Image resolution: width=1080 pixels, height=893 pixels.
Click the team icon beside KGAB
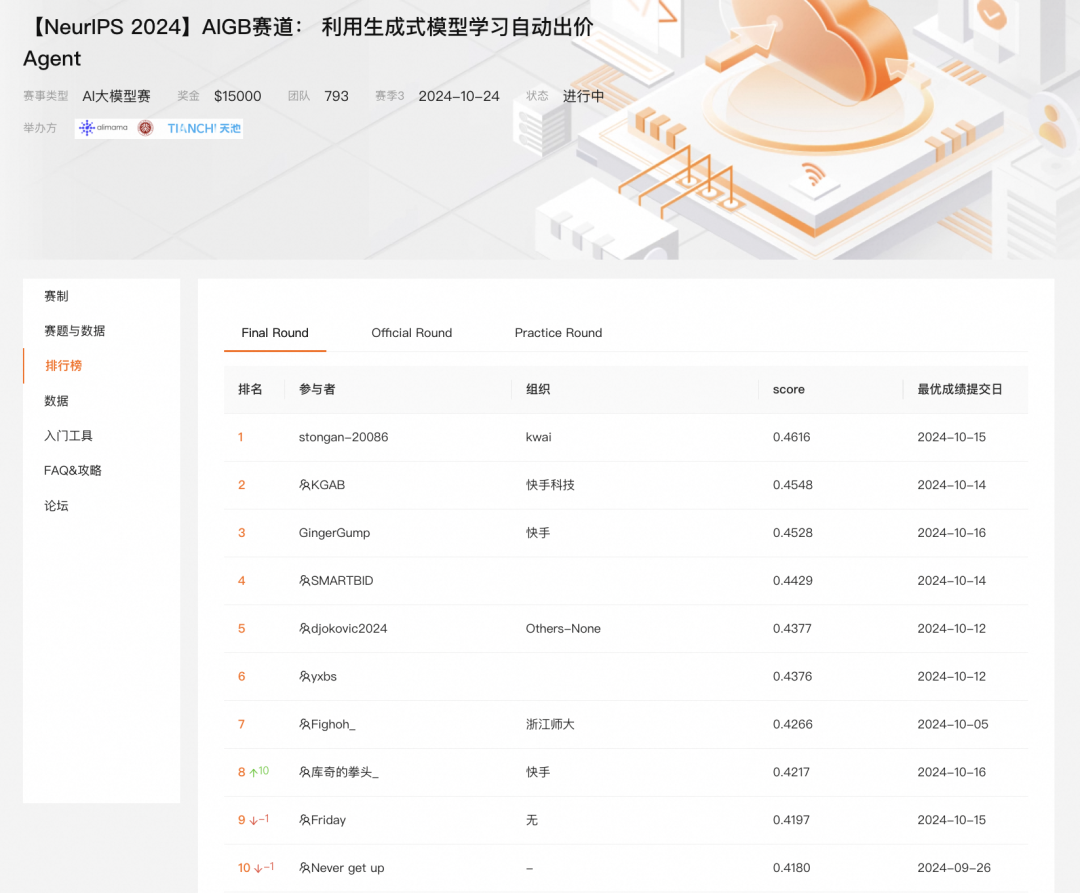click(x=305, y=485)
